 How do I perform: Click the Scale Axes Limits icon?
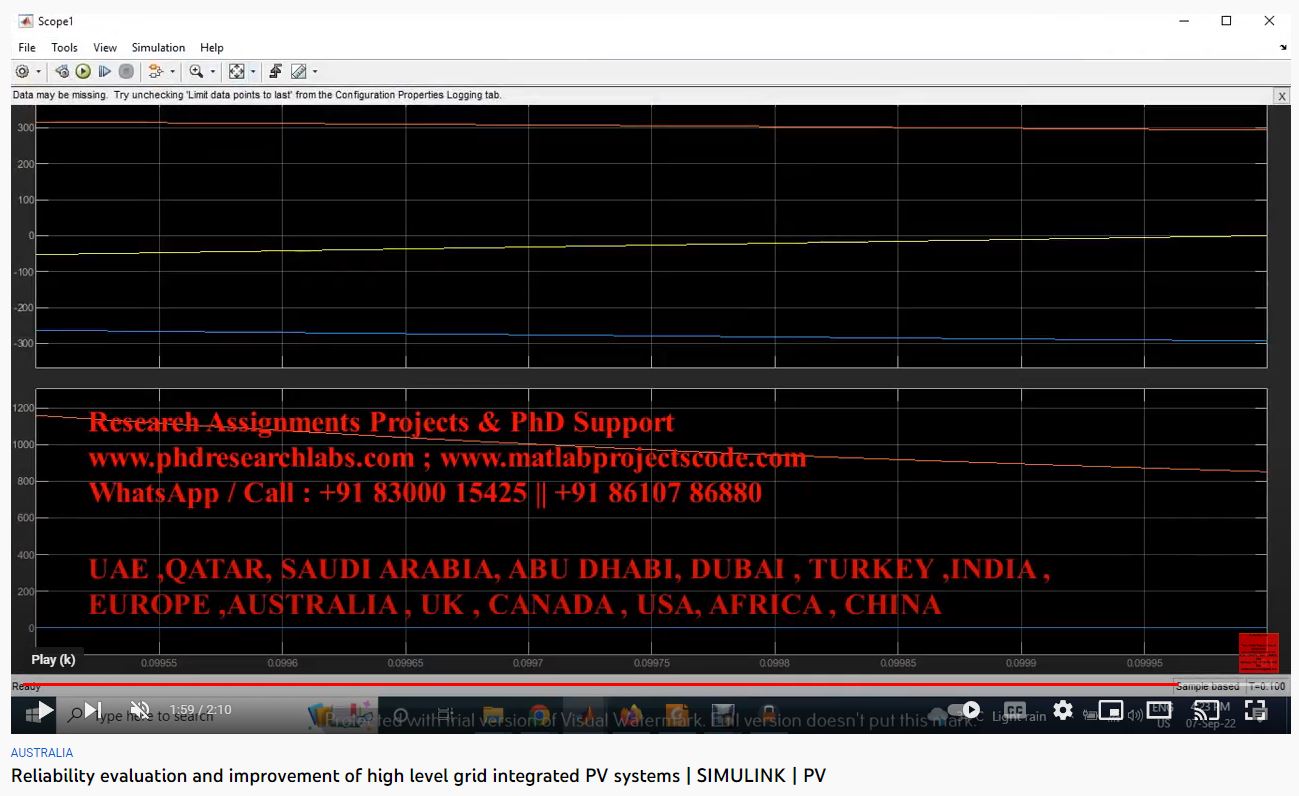236,72
